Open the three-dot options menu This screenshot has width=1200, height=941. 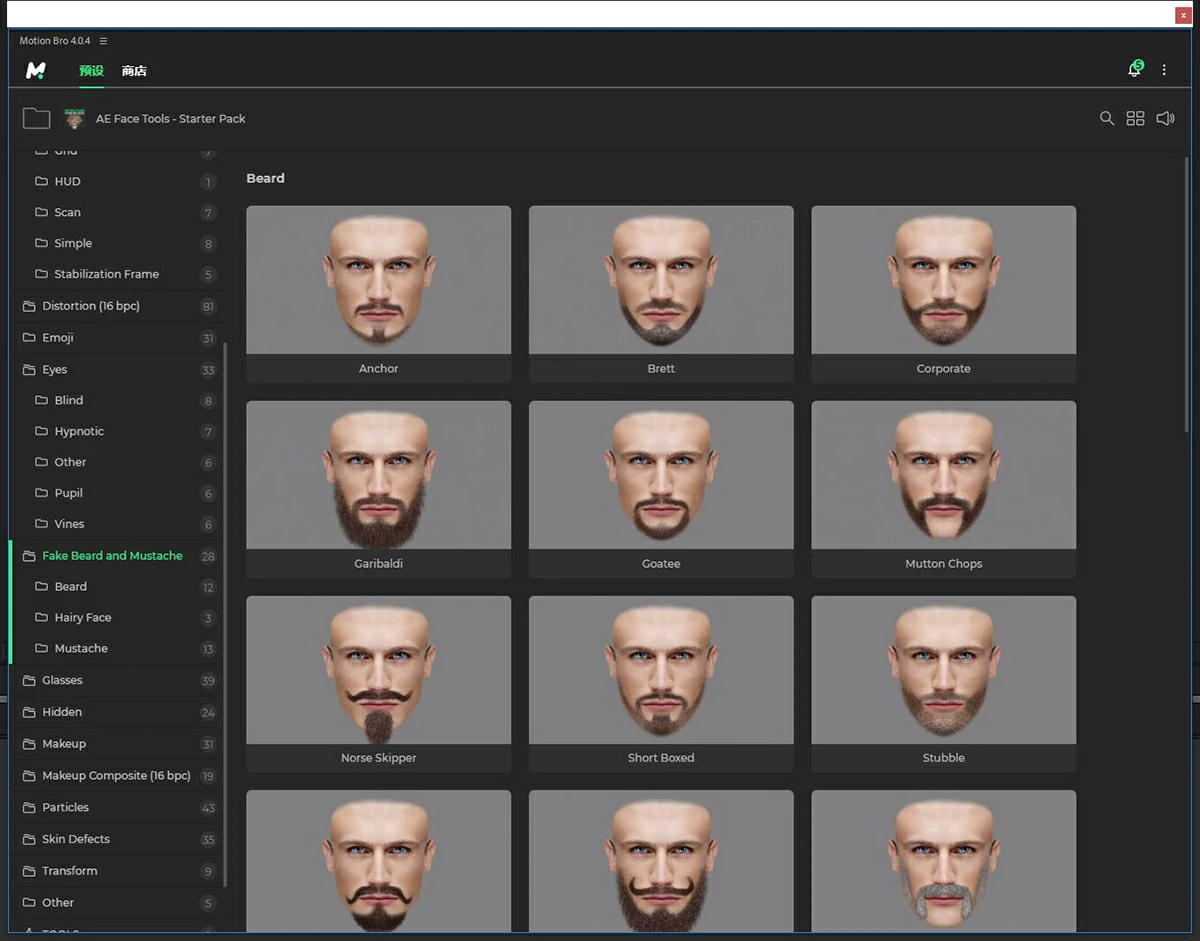click(x=1164, y=70)
